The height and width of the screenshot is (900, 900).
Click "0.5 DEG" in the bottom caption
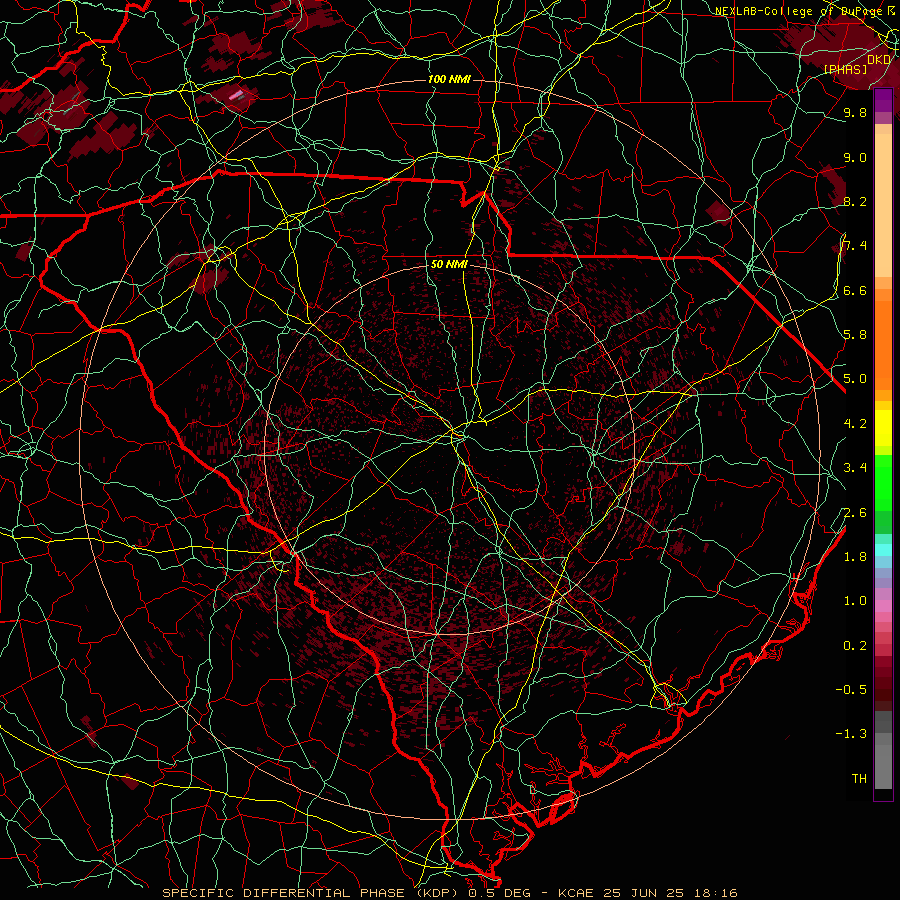tap(499, 893)
